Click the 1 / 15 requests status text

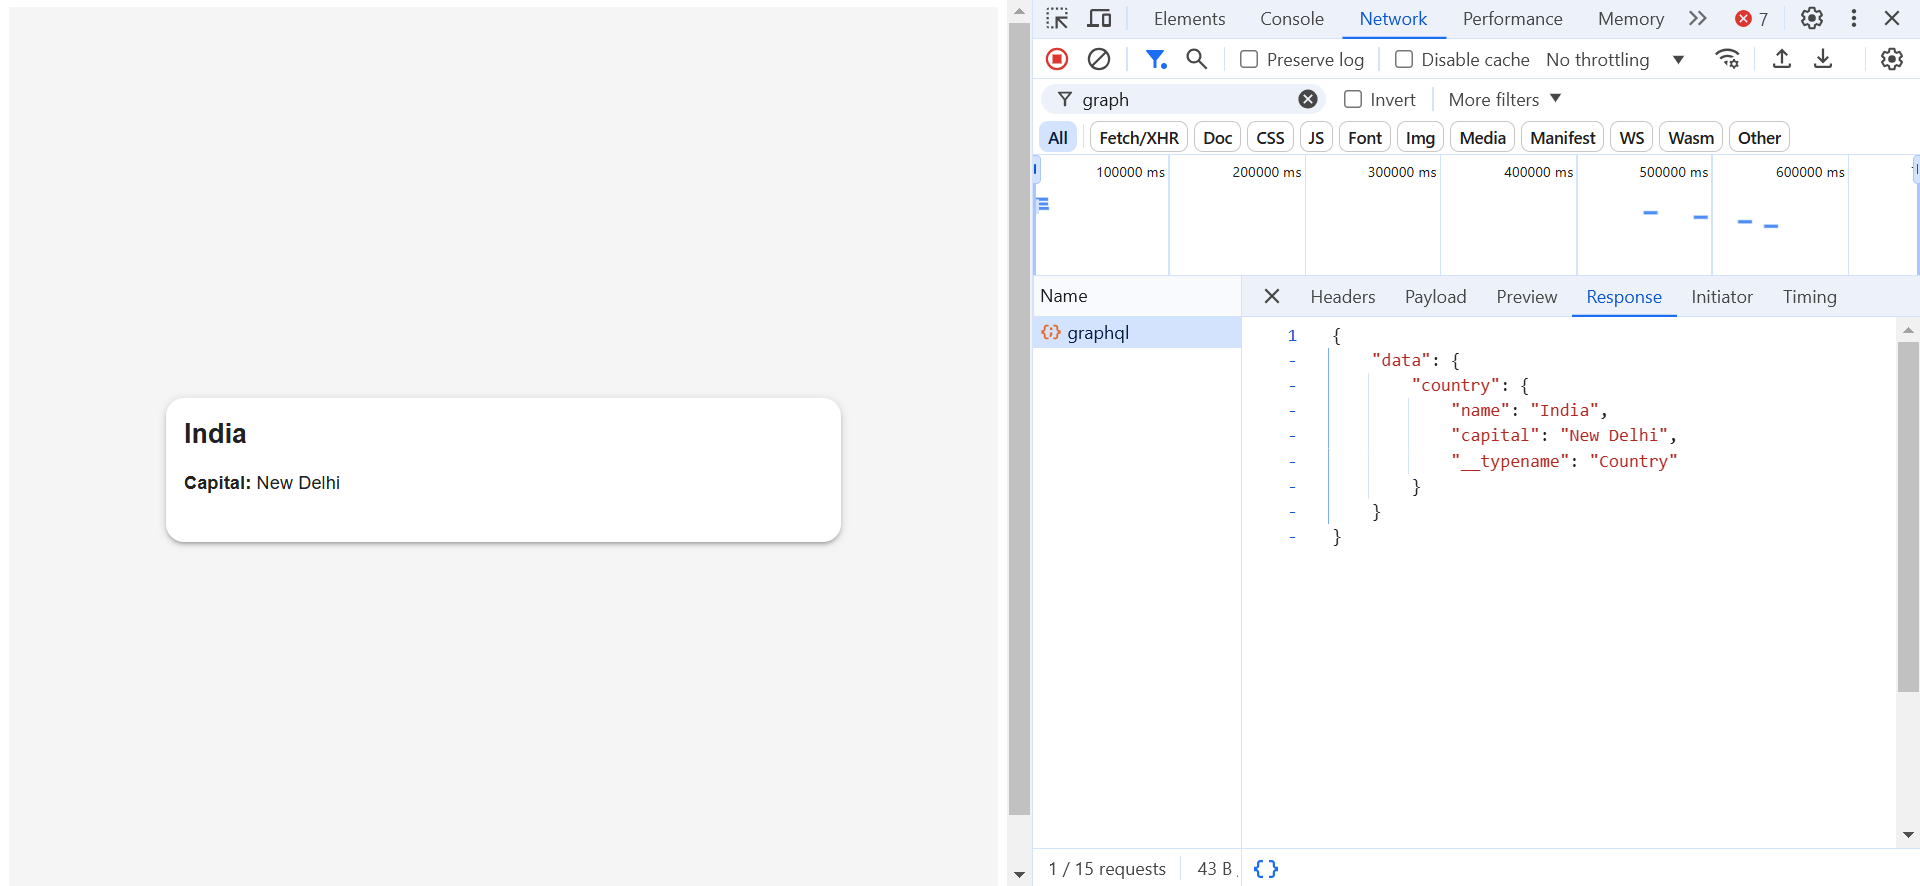pos(1107,869)
